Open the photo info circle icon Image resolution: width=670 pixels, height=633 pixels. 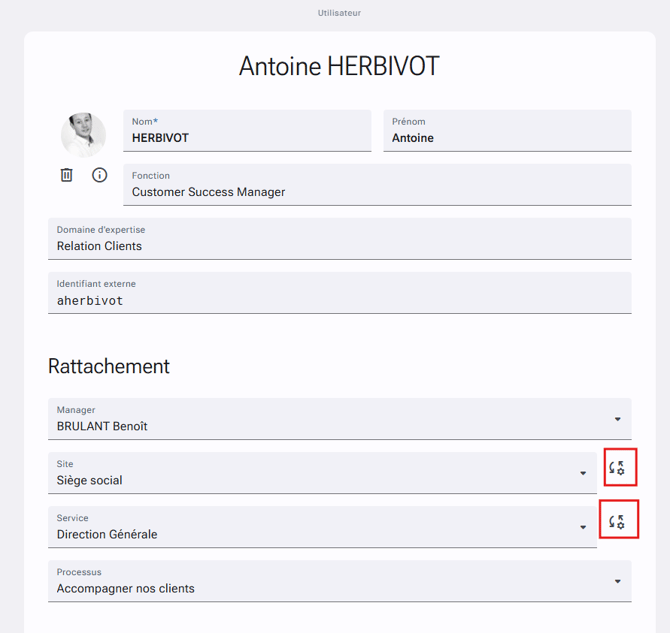(100, 175)
